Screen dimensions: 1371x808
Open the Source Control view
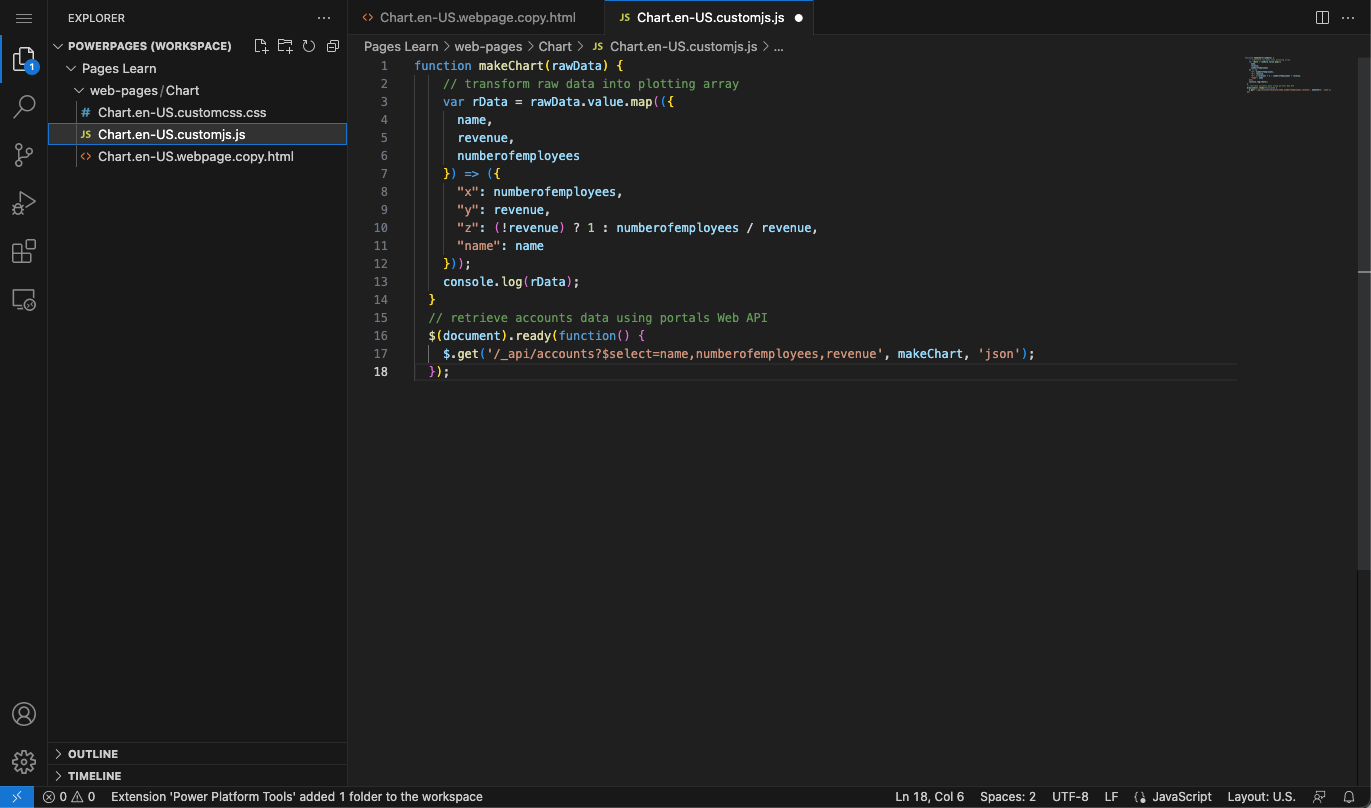coord(24,155)
